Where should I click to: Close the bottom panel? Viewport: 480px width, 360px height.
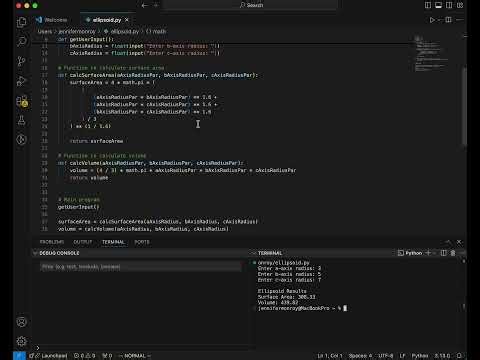459,242
